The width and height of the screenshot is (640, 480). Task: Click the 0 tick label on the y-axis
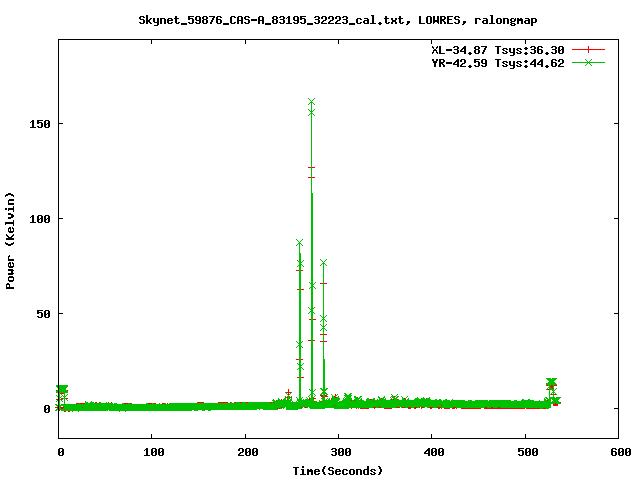click(47, 409)
